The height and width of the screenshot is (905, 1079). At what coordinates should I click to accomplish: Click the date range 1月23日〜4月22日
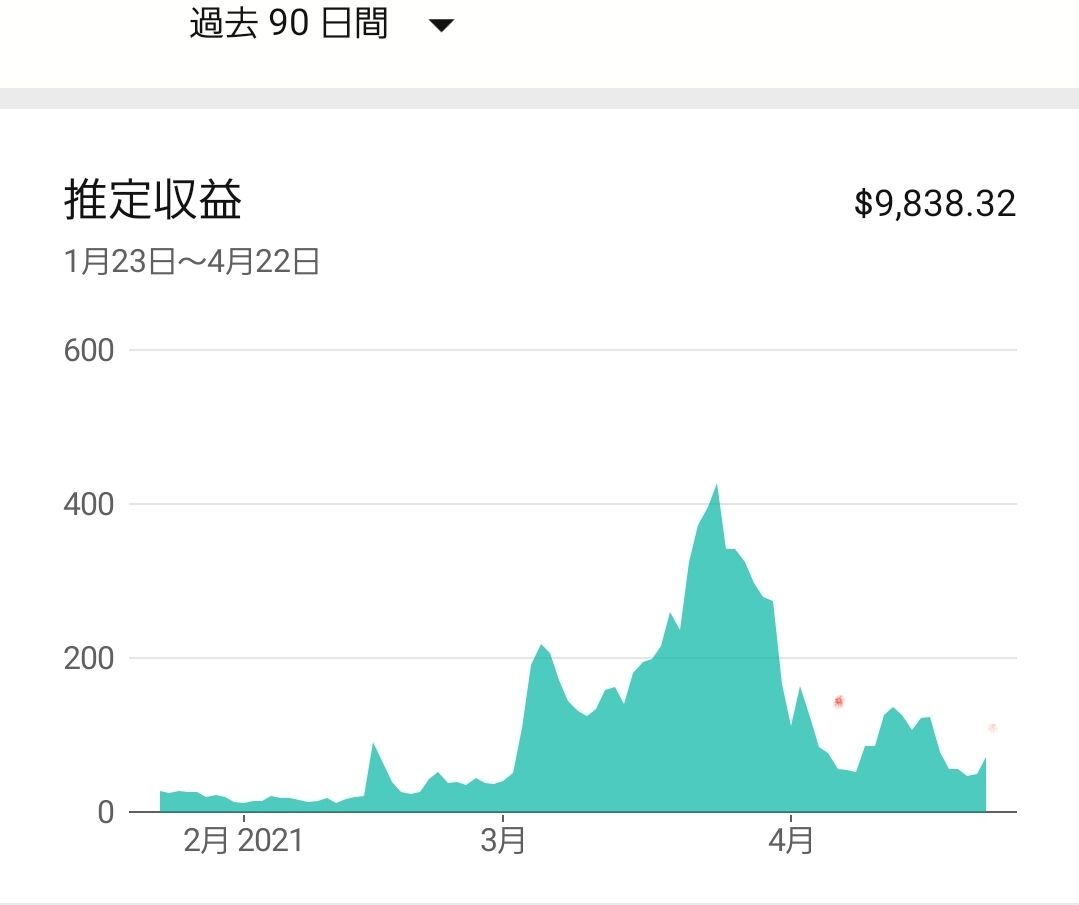pos(191,262)
